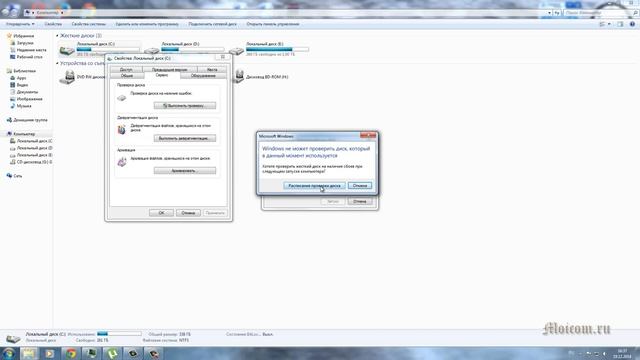Open the Explorer help icon

point(632,24)
